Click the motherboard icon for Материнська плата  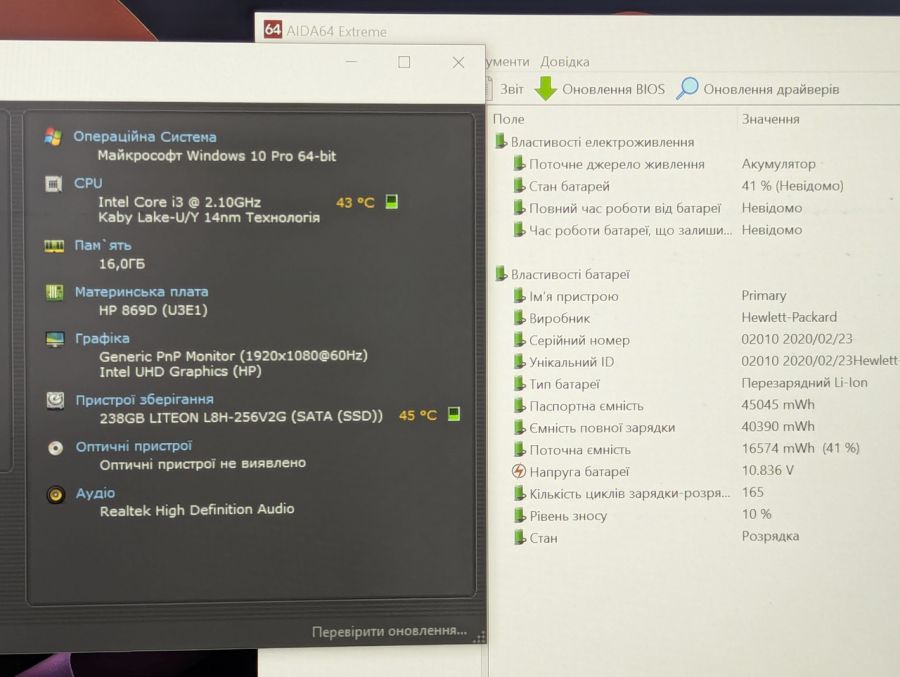(55, 292)
